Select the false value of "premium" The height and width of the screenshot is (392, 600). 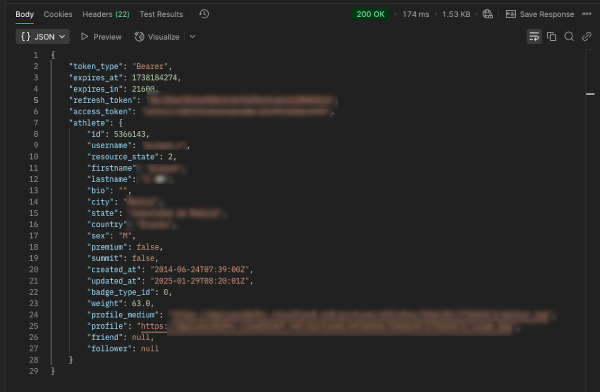coord(147,247)
